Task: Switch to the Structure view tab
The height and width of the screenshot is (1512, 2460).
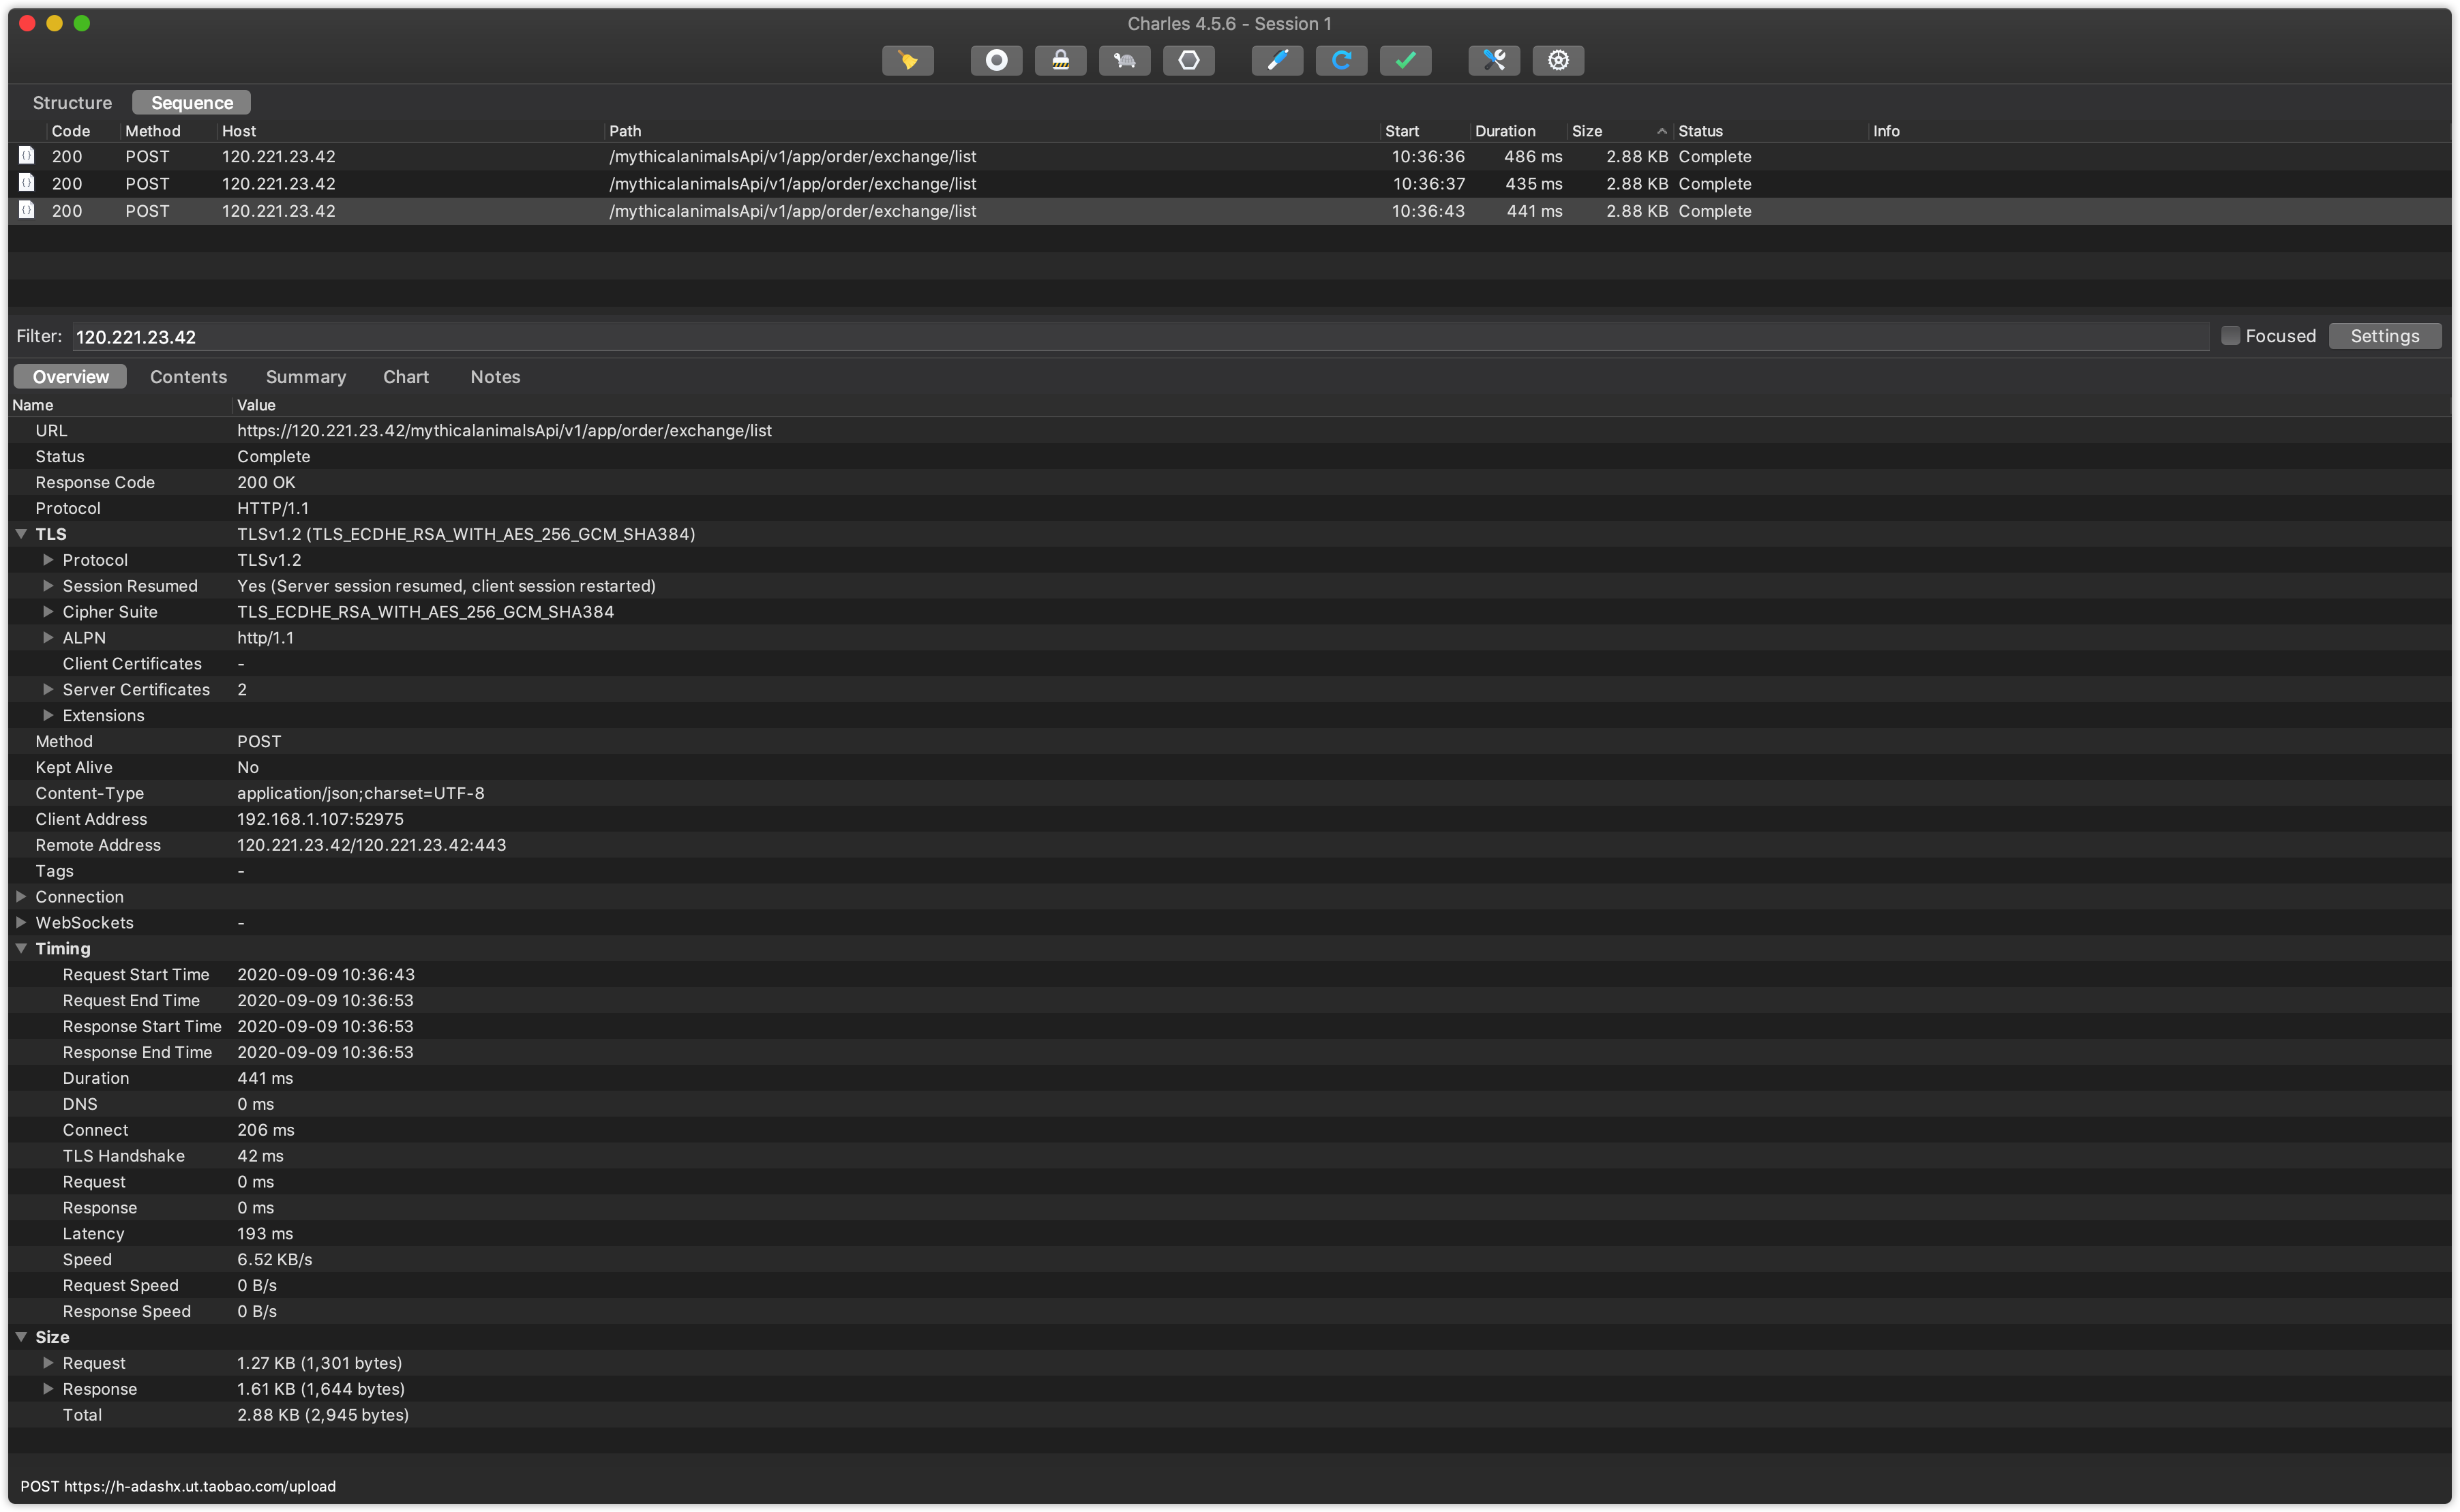Action: coord(72,103)
